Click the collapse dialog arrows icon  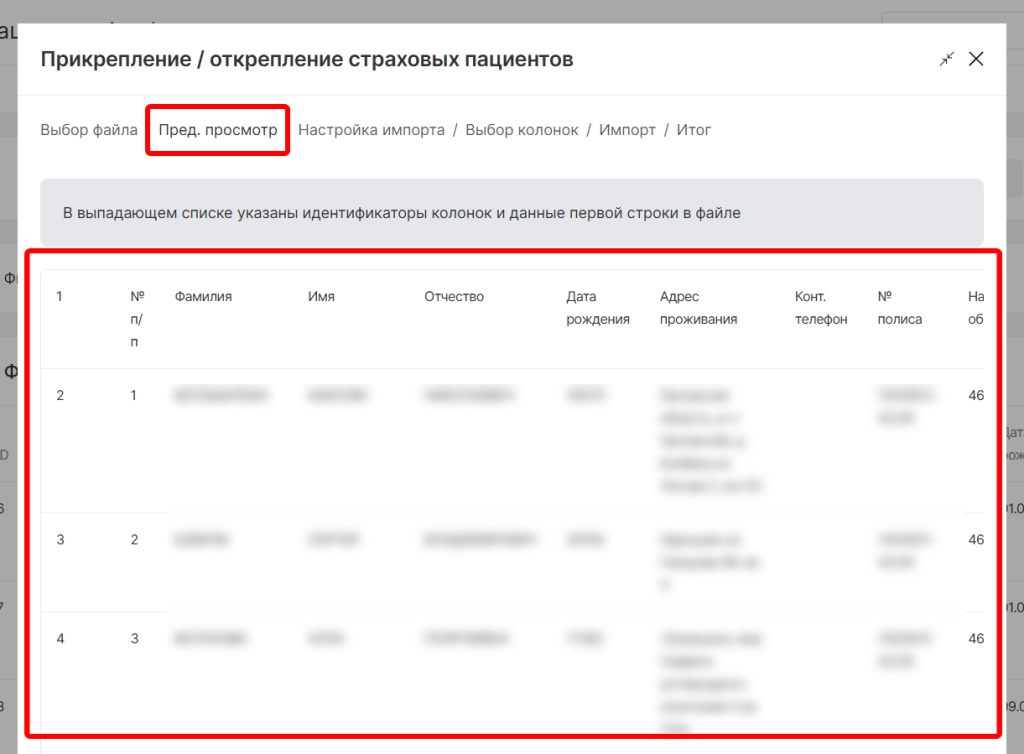click(947, 59)
